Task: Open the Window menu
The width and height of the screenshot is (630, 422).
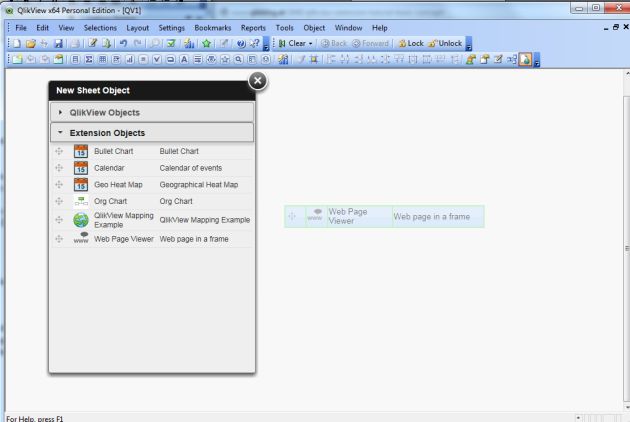Action: click(348, 28)
